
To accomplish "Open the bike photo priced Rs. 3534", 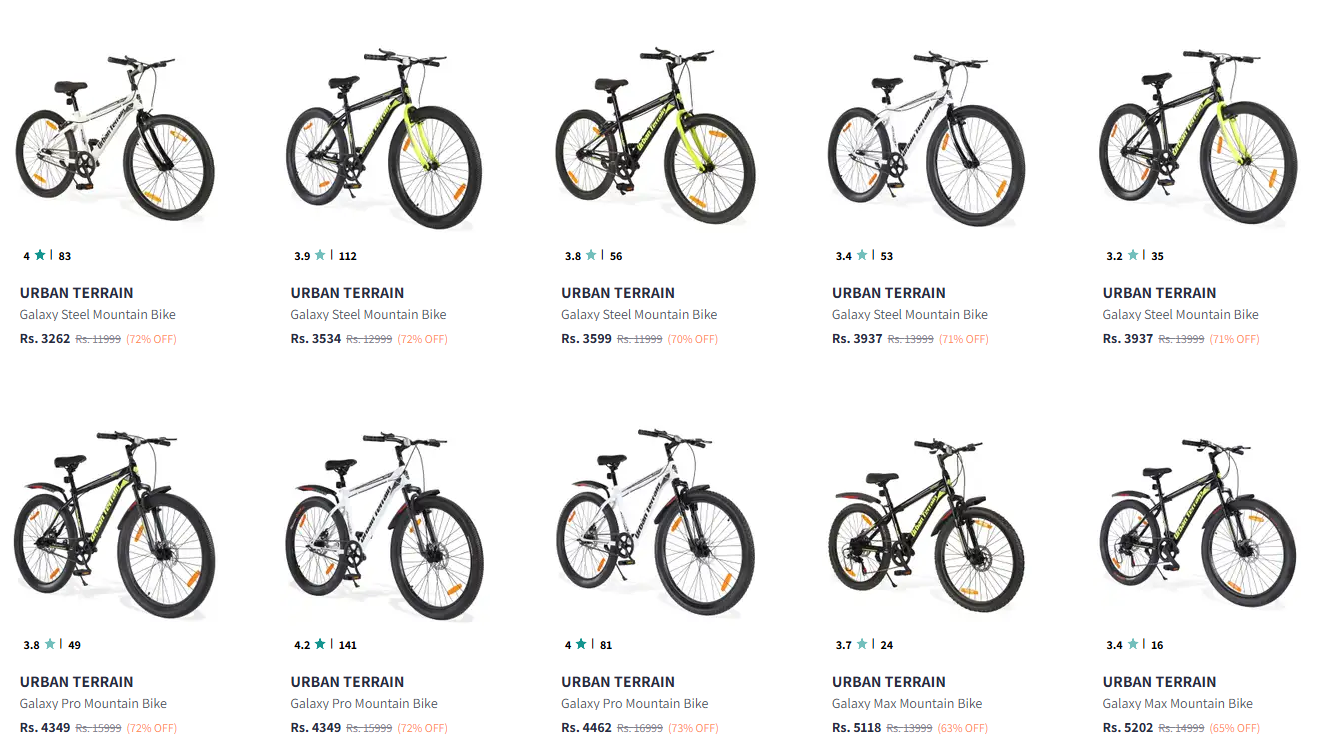I will click(385, 137).
